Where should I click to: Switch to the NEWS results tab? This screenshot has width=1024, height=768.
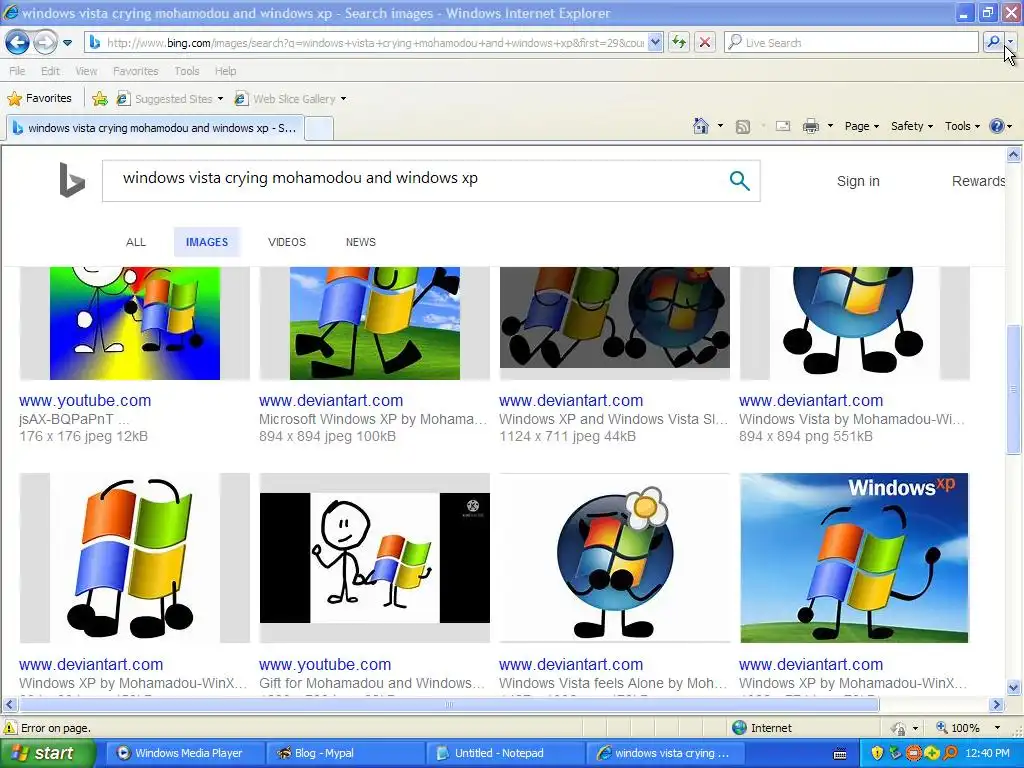(360, 242)
